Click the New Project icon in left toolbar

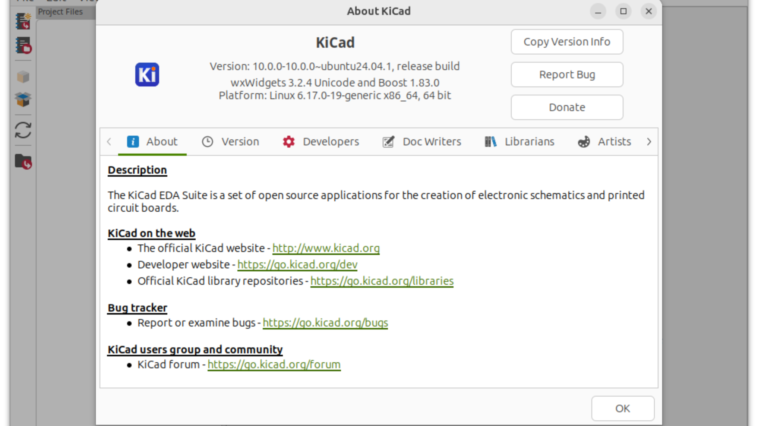pyautogui.click(x=22, y=21)
